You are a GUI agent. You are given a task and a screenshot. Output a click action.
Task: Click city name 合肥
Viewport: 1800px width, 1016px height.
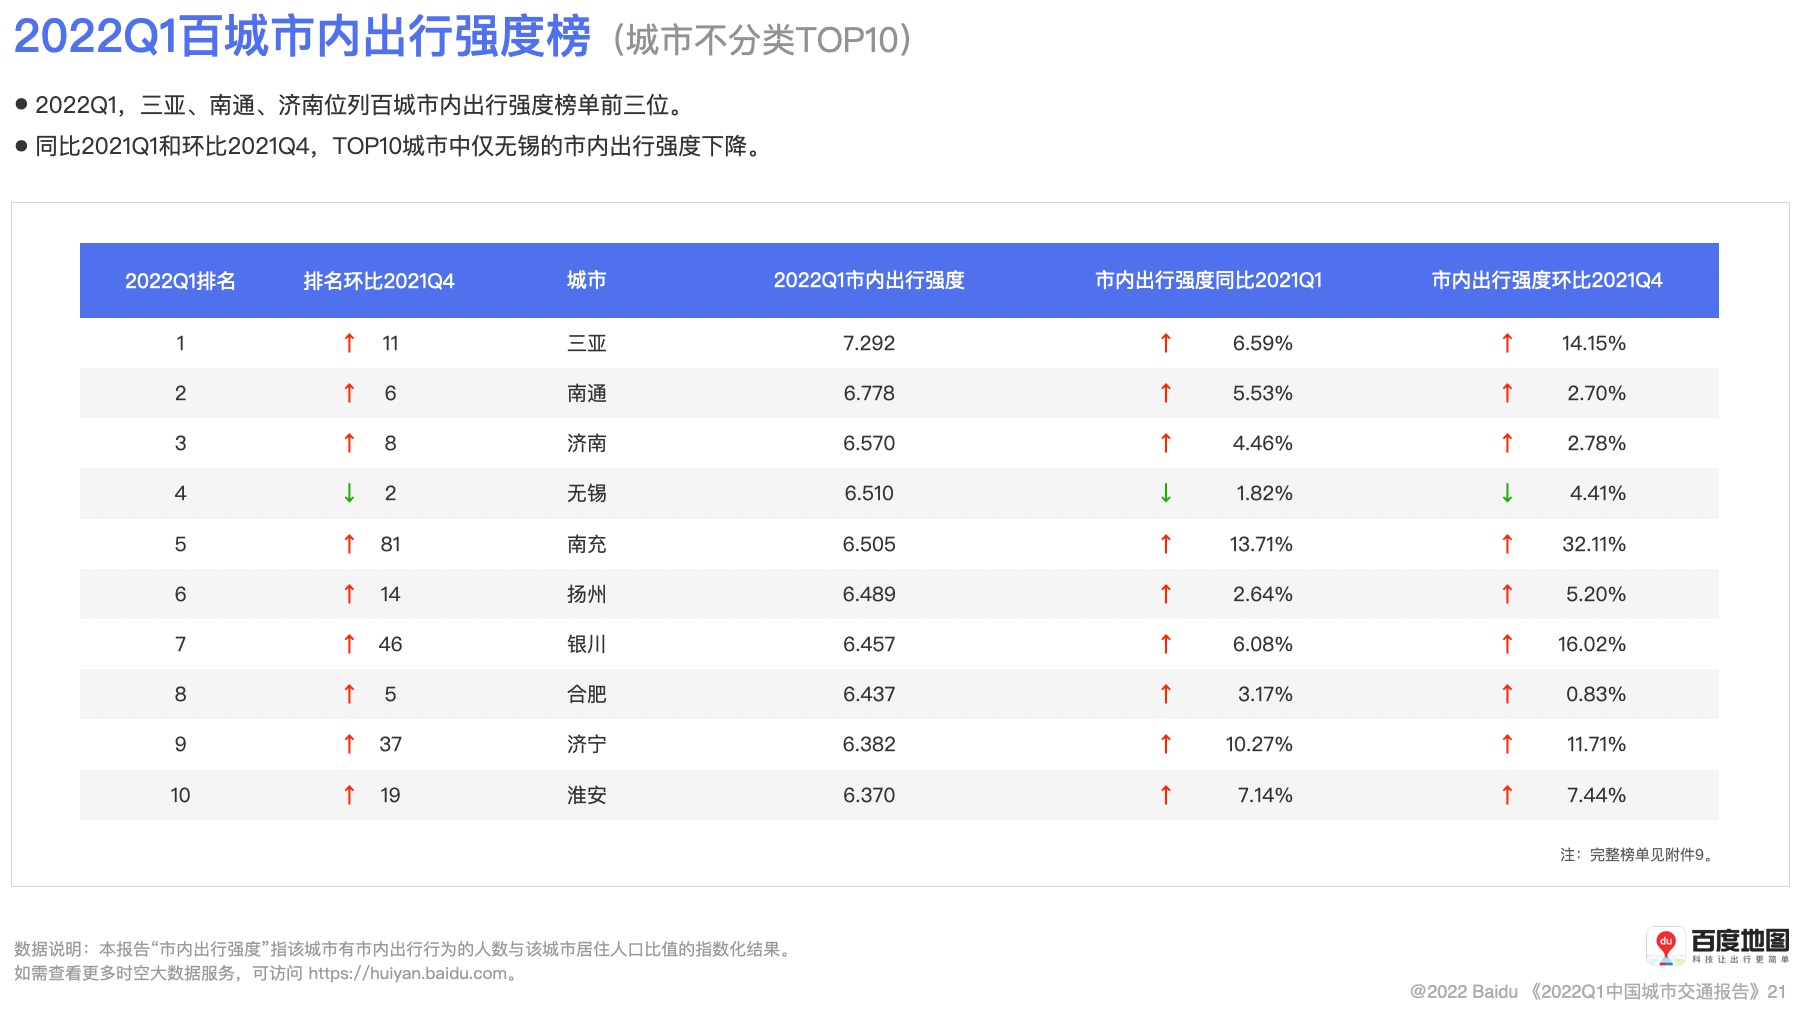click(x=587, y=694)
